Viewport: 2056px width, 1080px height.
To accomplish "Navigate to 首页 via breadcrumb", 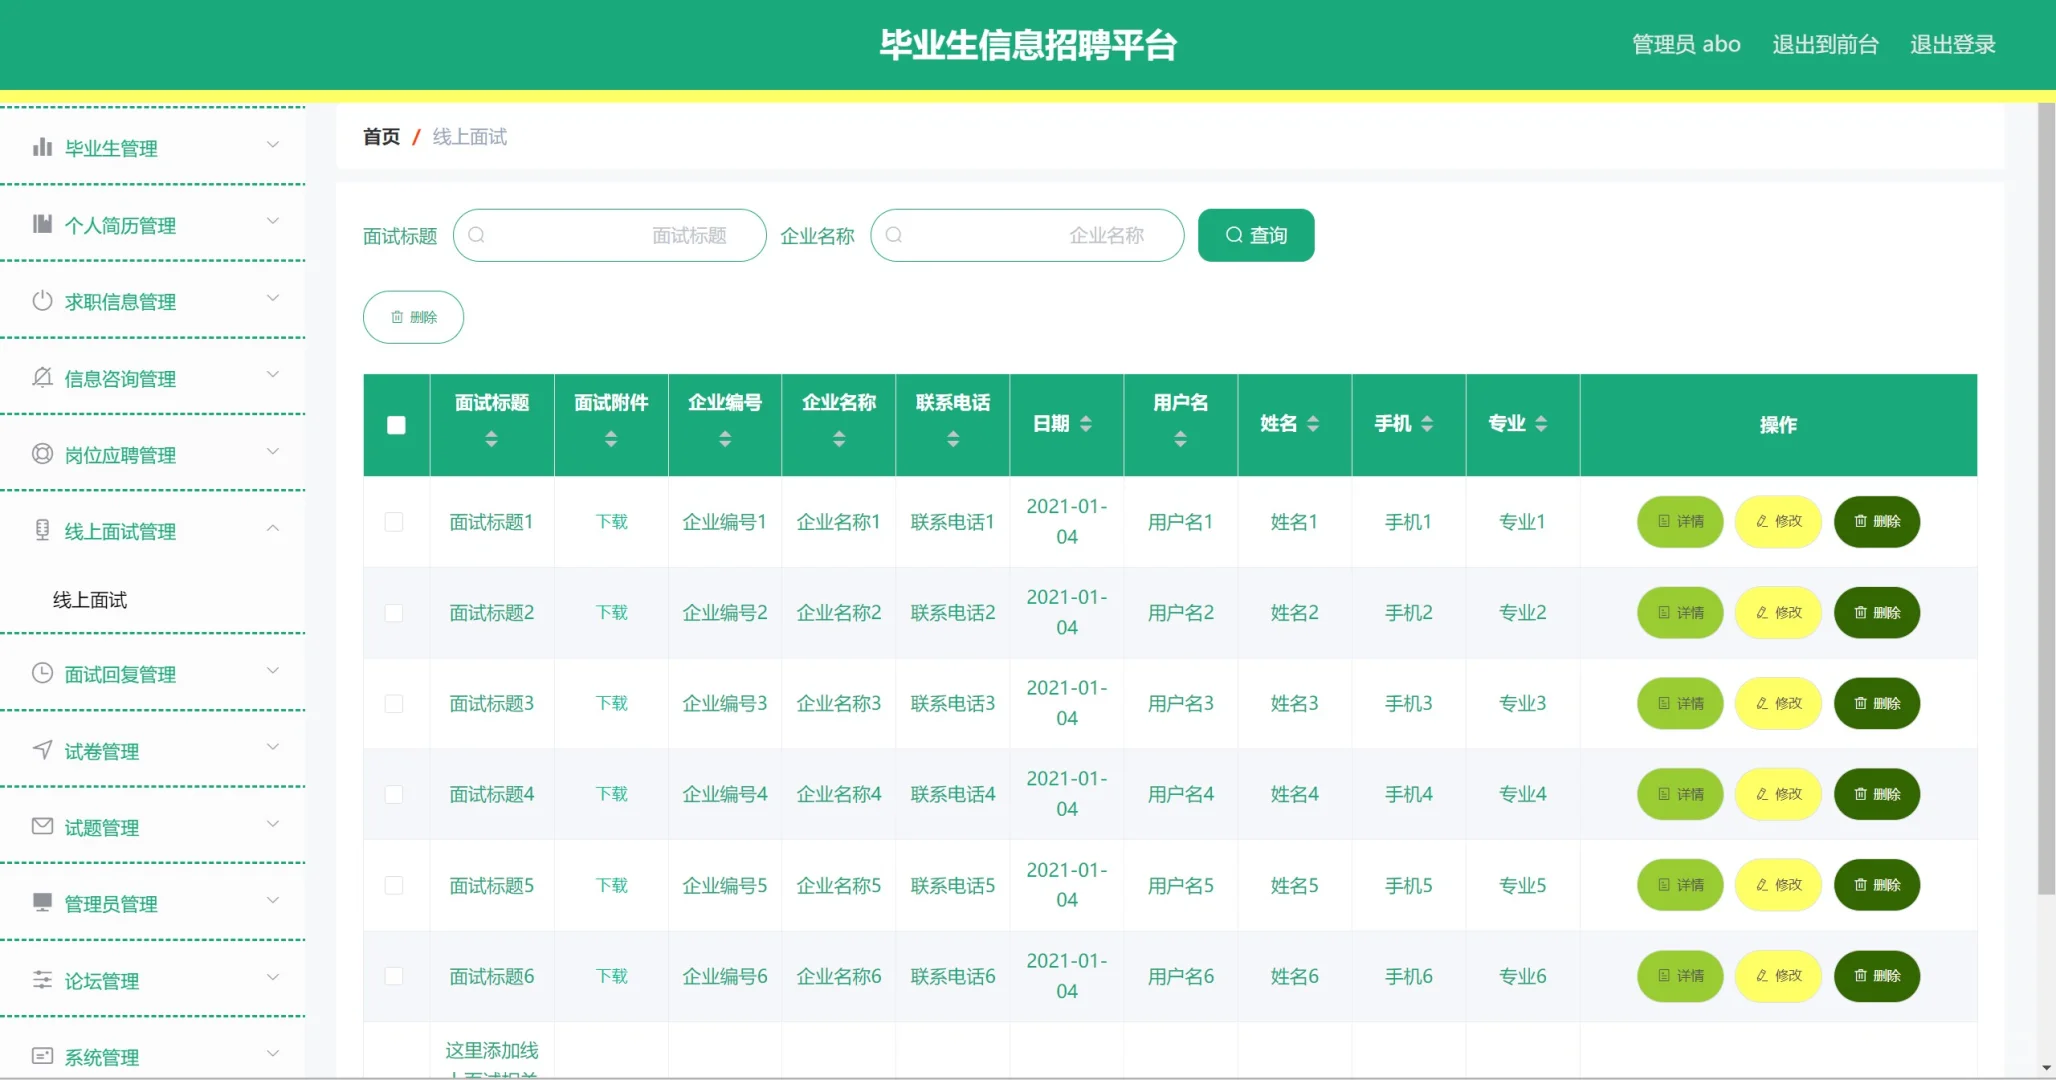I will coord(380,136).
